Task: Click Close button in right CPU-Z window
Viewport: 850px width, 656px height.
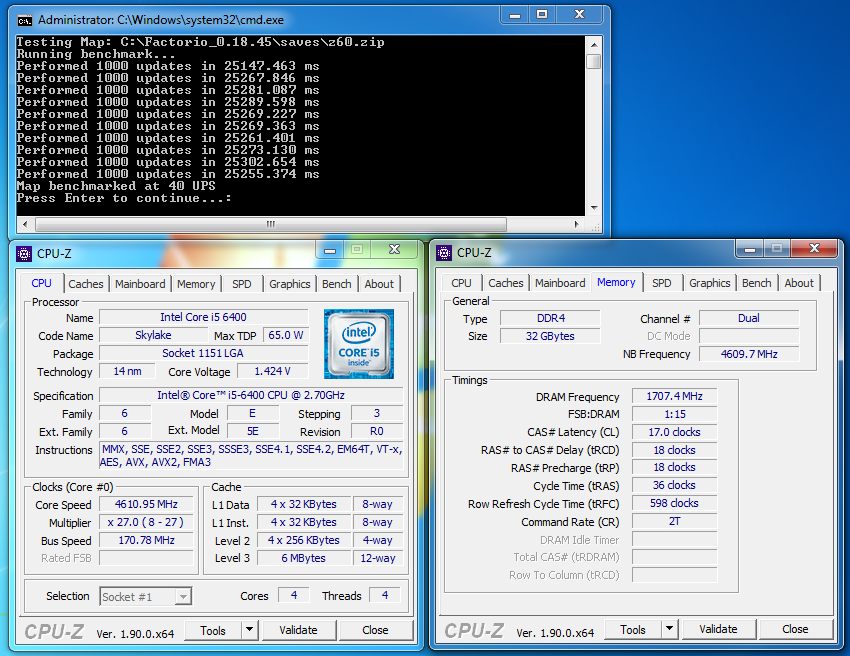Action: coord(795,629)
